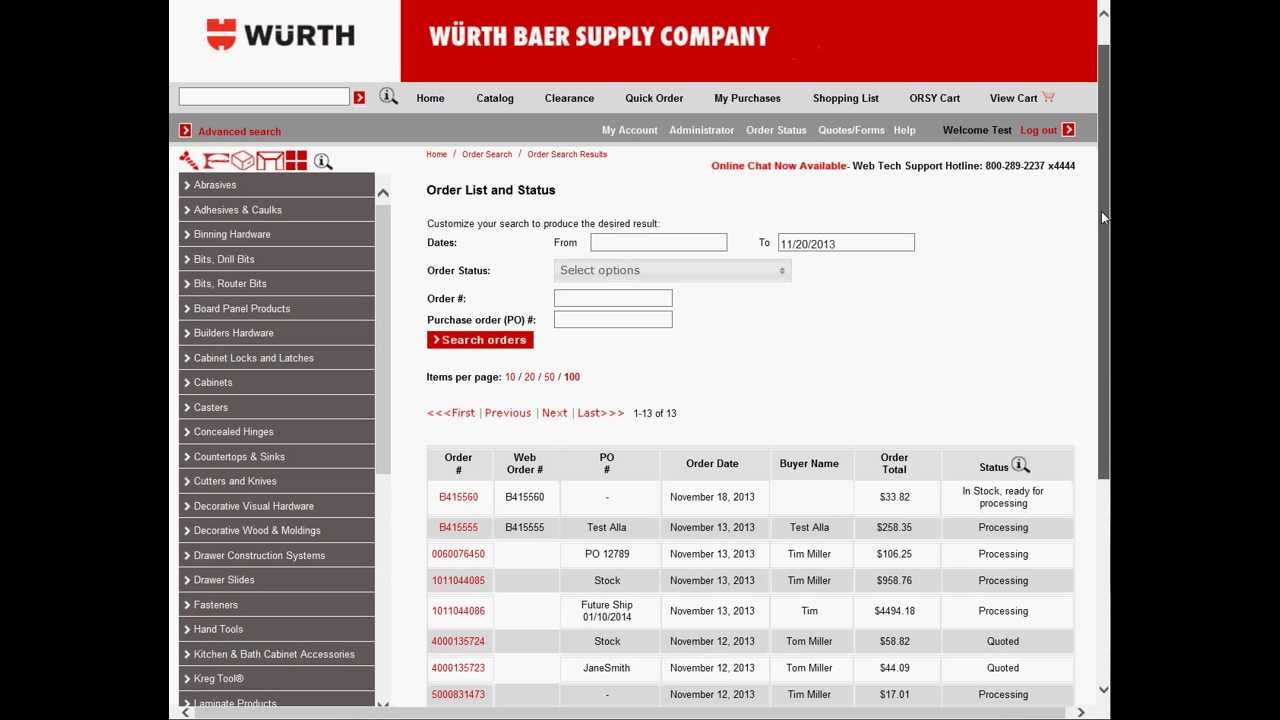Open order 1011044086
Viewport: 1280px width, 720px height.
(x=458, y=611)
